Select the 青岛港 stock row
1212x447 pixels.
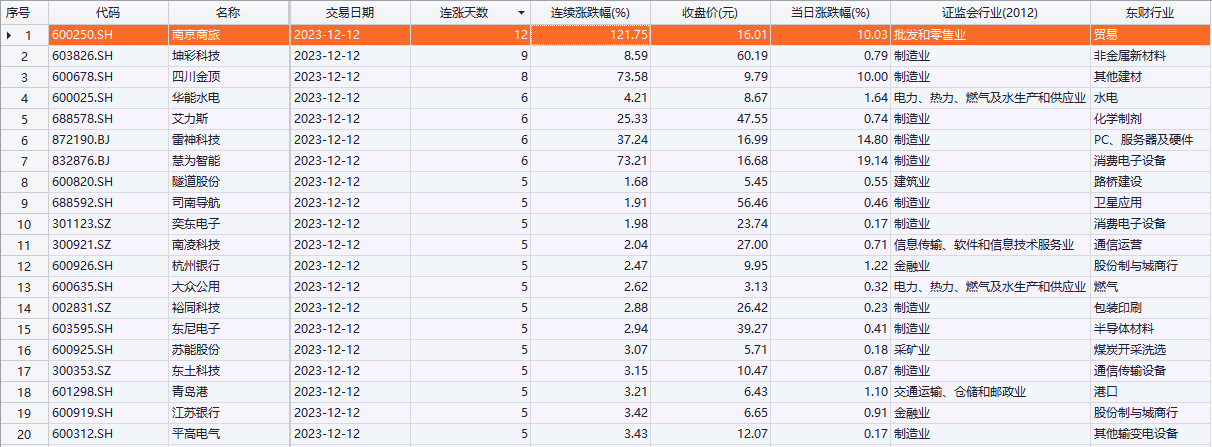coord(188,392)
